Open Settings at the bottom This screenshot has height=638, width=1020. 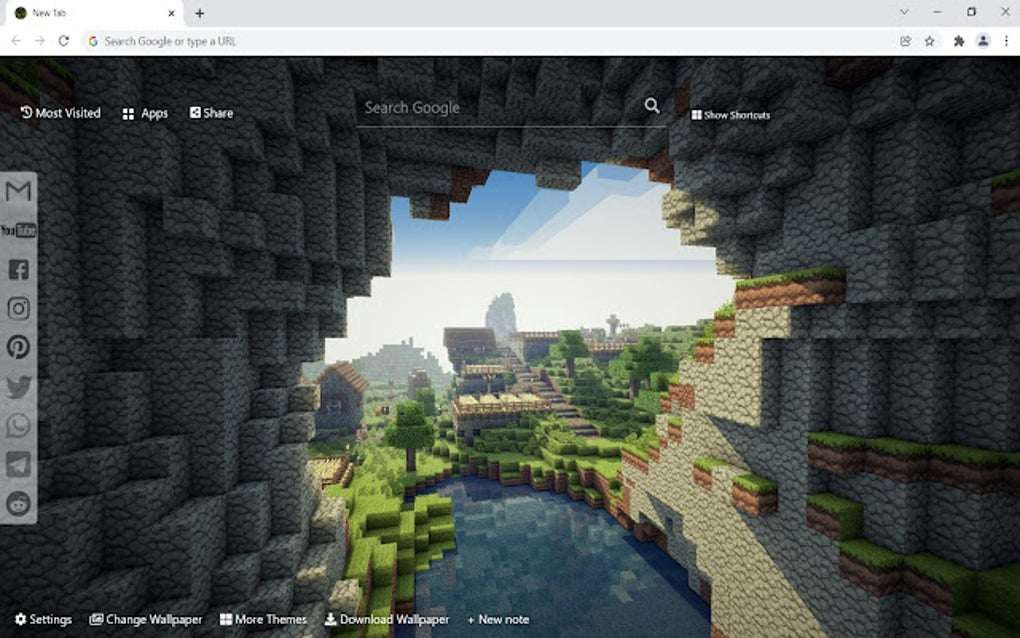coord(43,619)
